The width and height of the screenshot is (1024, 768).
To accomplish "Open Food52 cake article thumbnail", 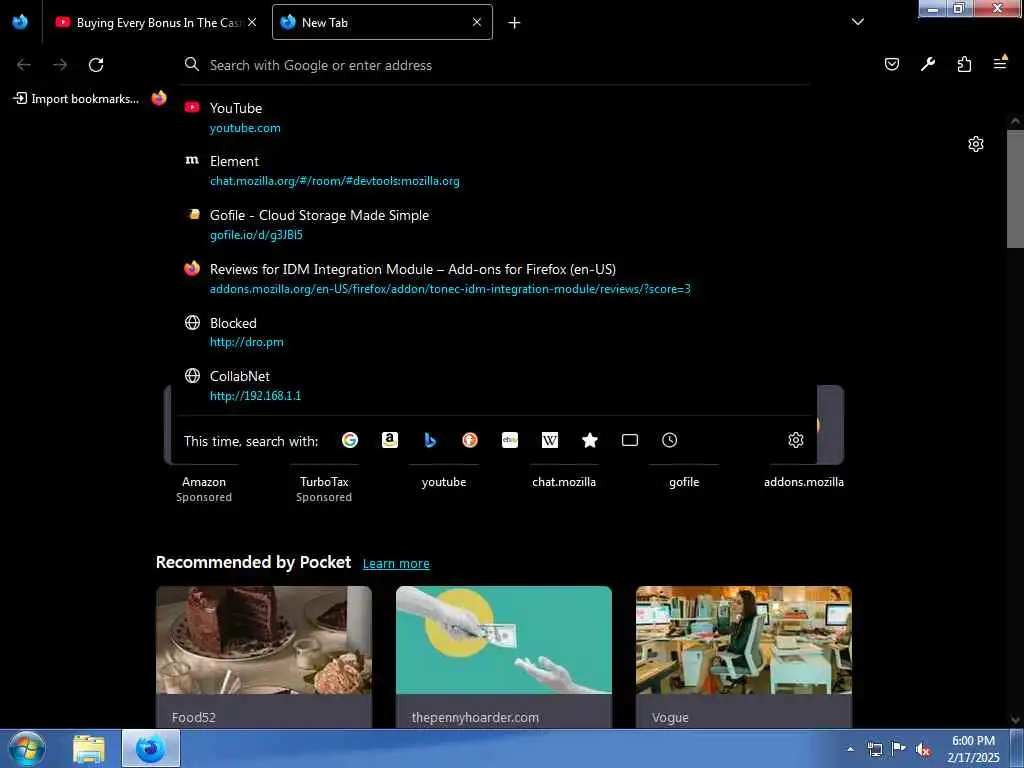I will 264,640.
